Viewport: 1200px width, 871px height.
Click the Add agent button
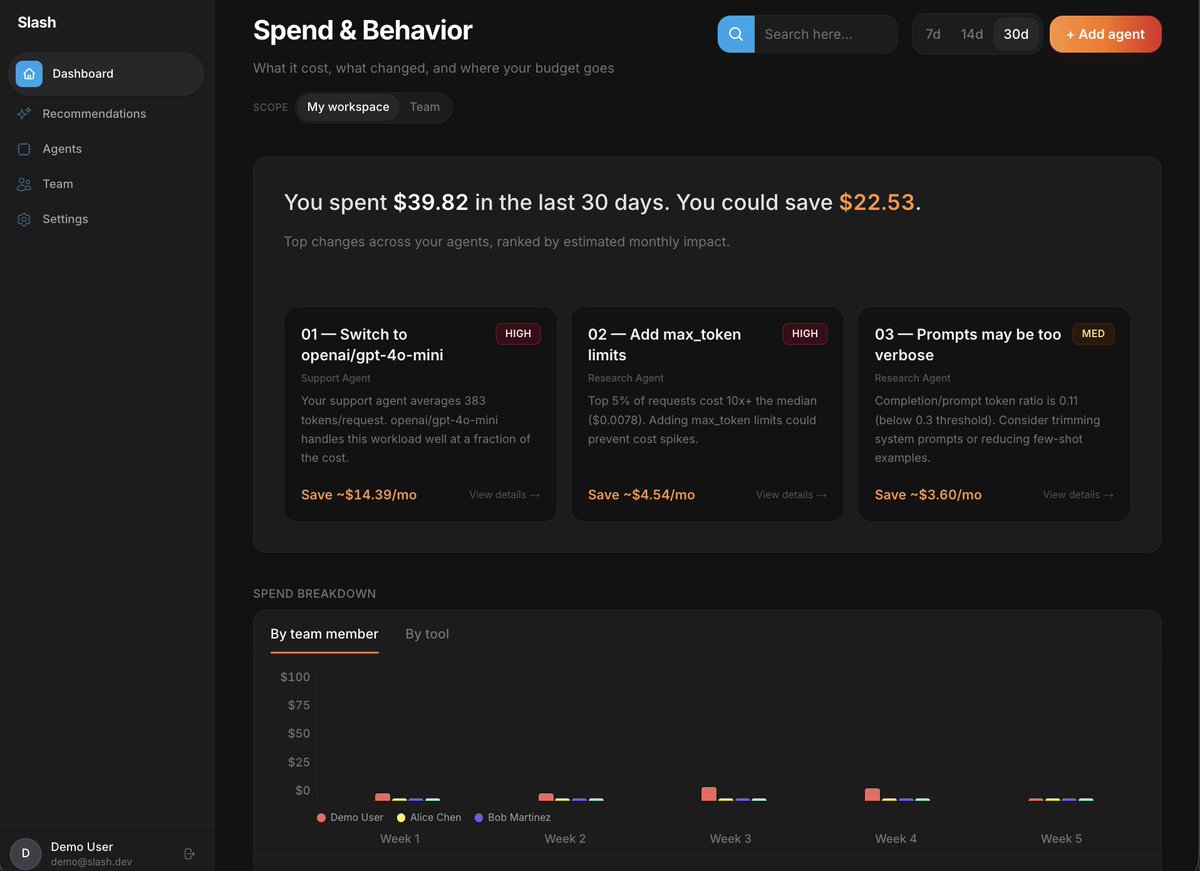click(1105, 34)
